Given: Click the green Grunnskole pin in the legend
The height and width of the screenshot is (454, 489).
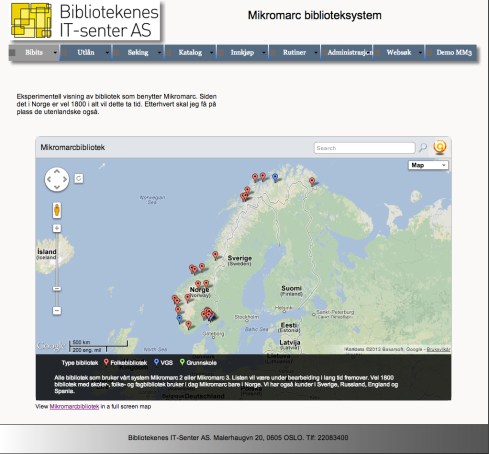Looking at the screenshot, I should [182, 362].
